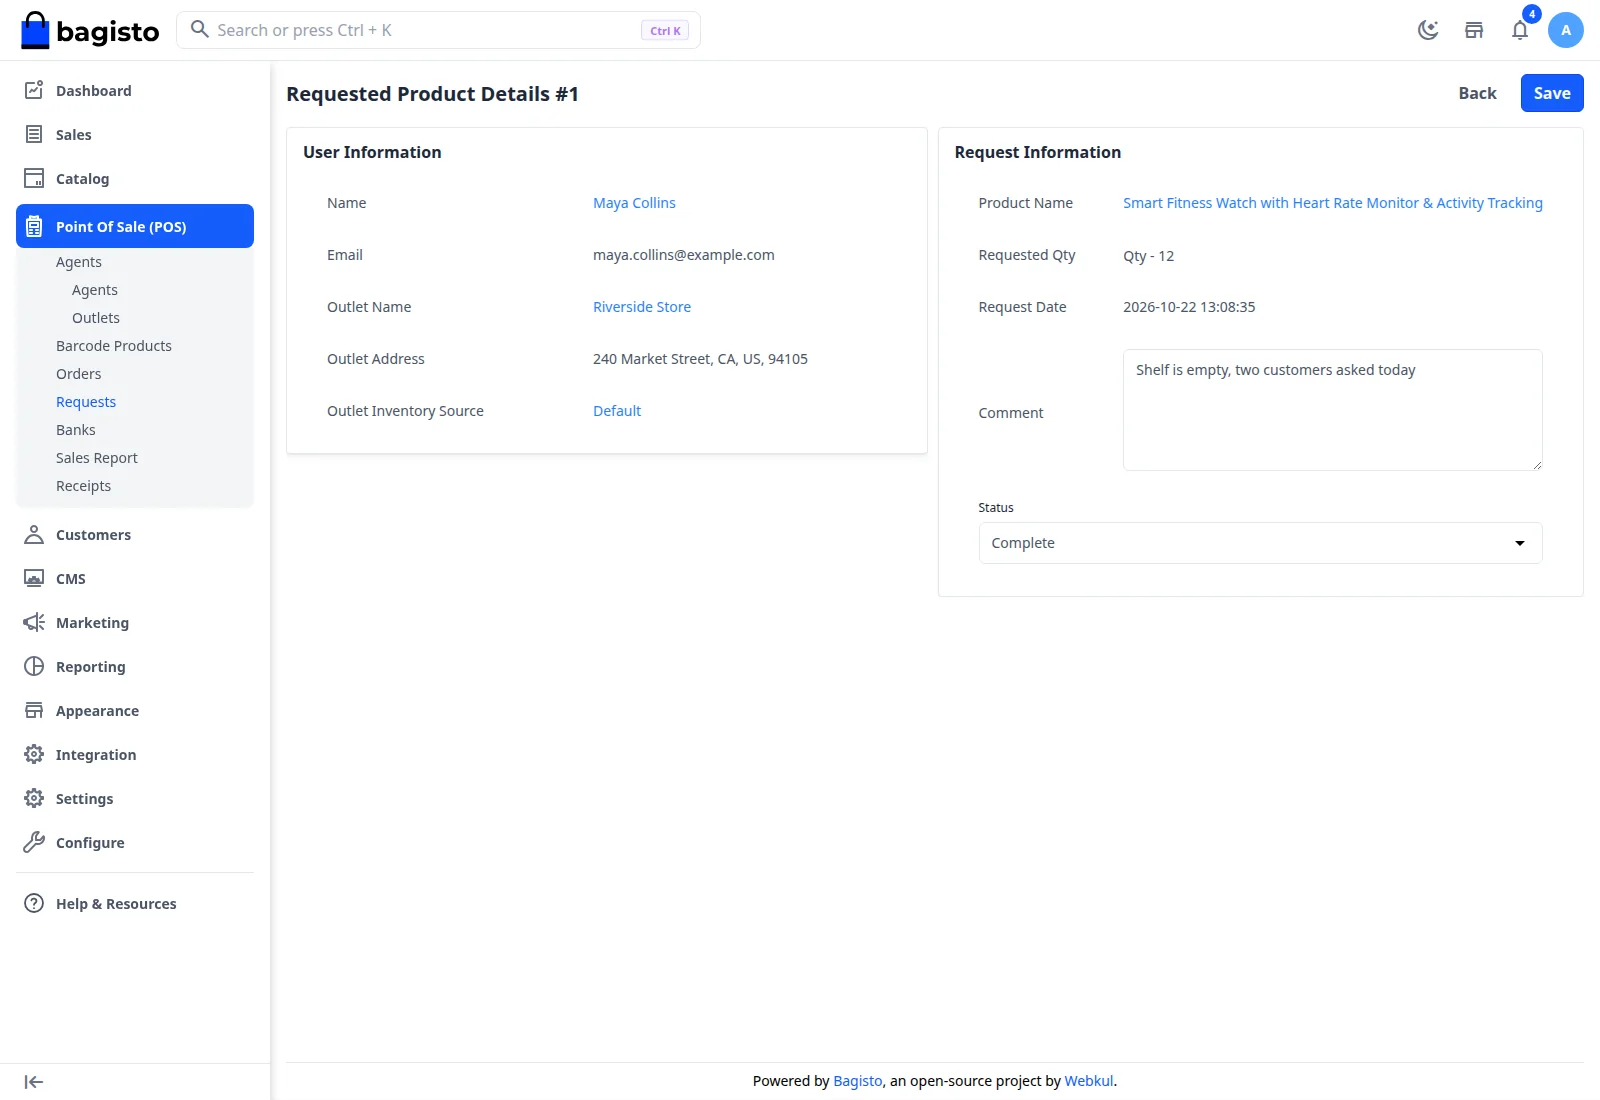The image size is (1600, 1100).
Task: Open Maya Collins user link
Action: tap(634, 203)
